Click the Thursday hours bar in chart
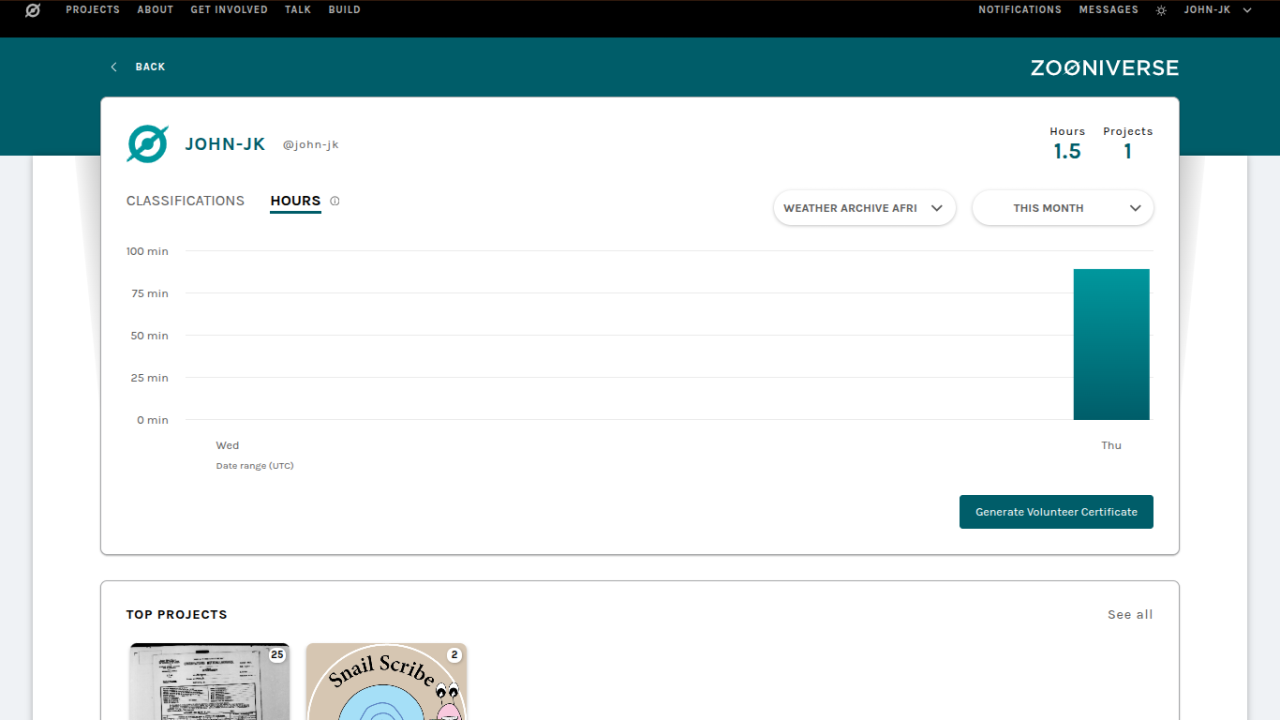Image resolution: width=1280 pixels, height=720 pixels. tap(1111, 344)
